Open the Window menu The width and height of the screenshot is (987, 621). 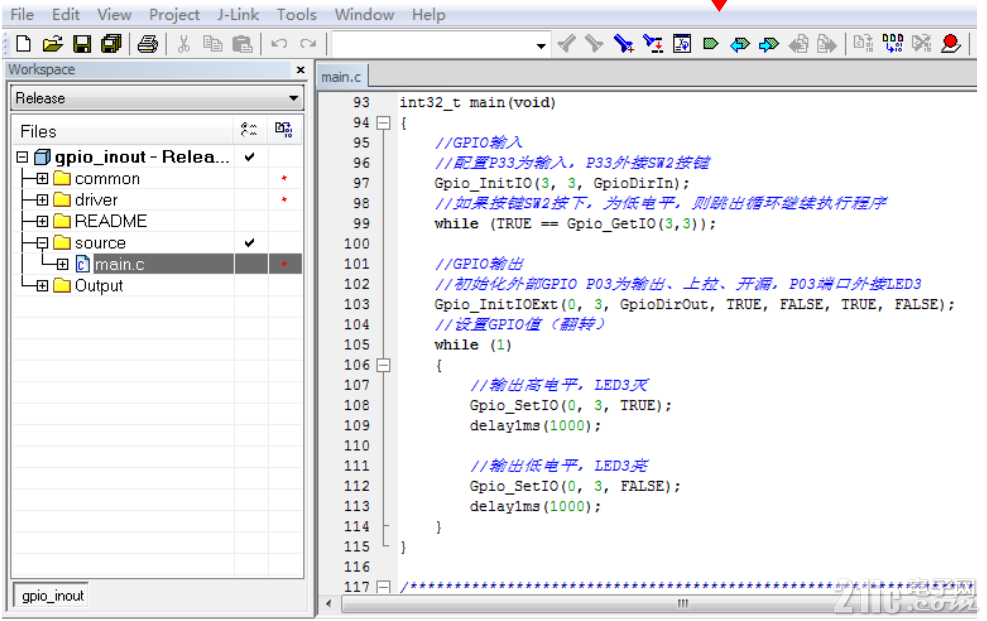point(364,14)
